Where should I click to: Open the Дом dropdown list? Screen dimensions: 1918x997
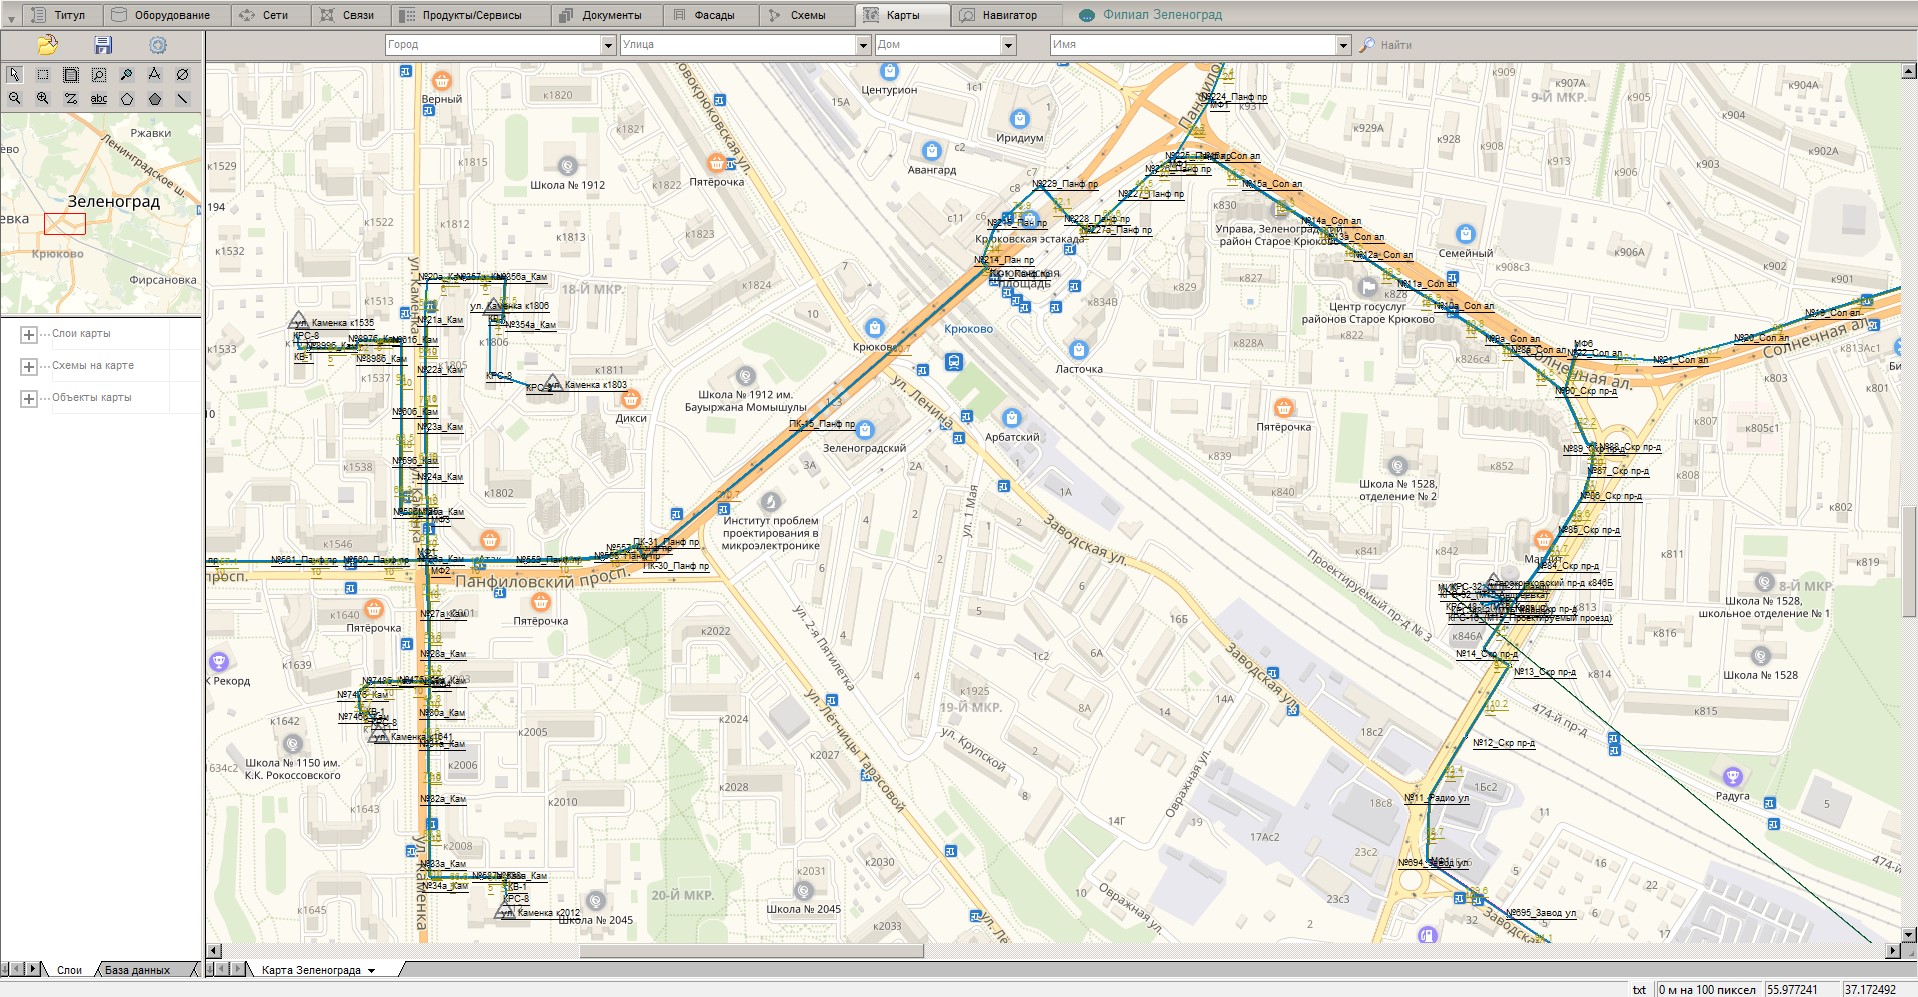point(1008,45)
